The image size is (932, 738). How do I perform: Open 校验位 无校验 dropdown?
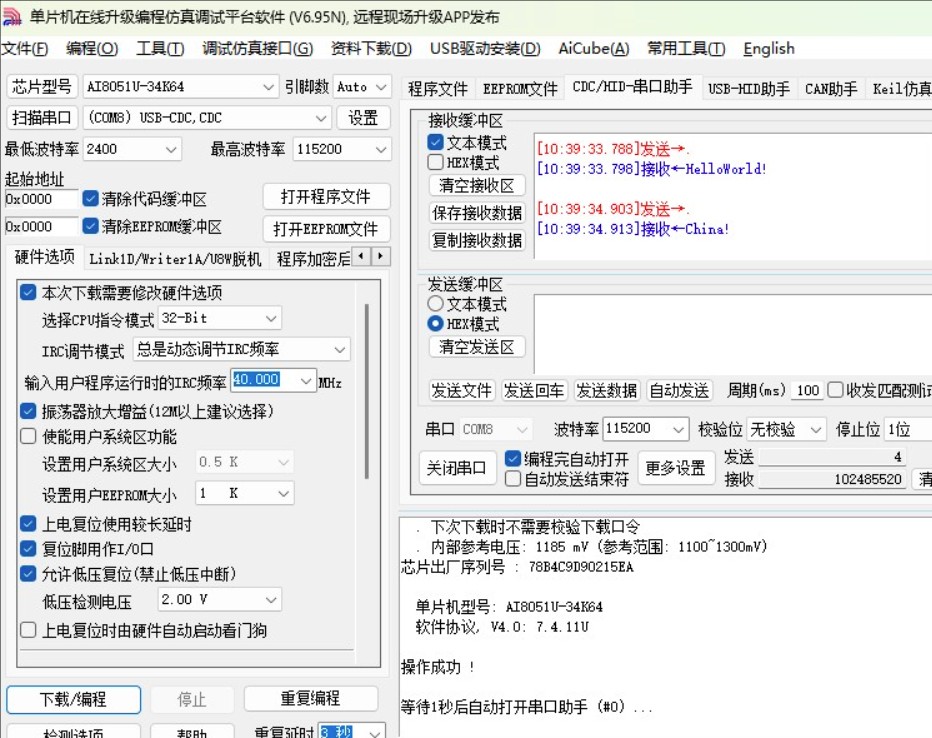click(786, 428)
